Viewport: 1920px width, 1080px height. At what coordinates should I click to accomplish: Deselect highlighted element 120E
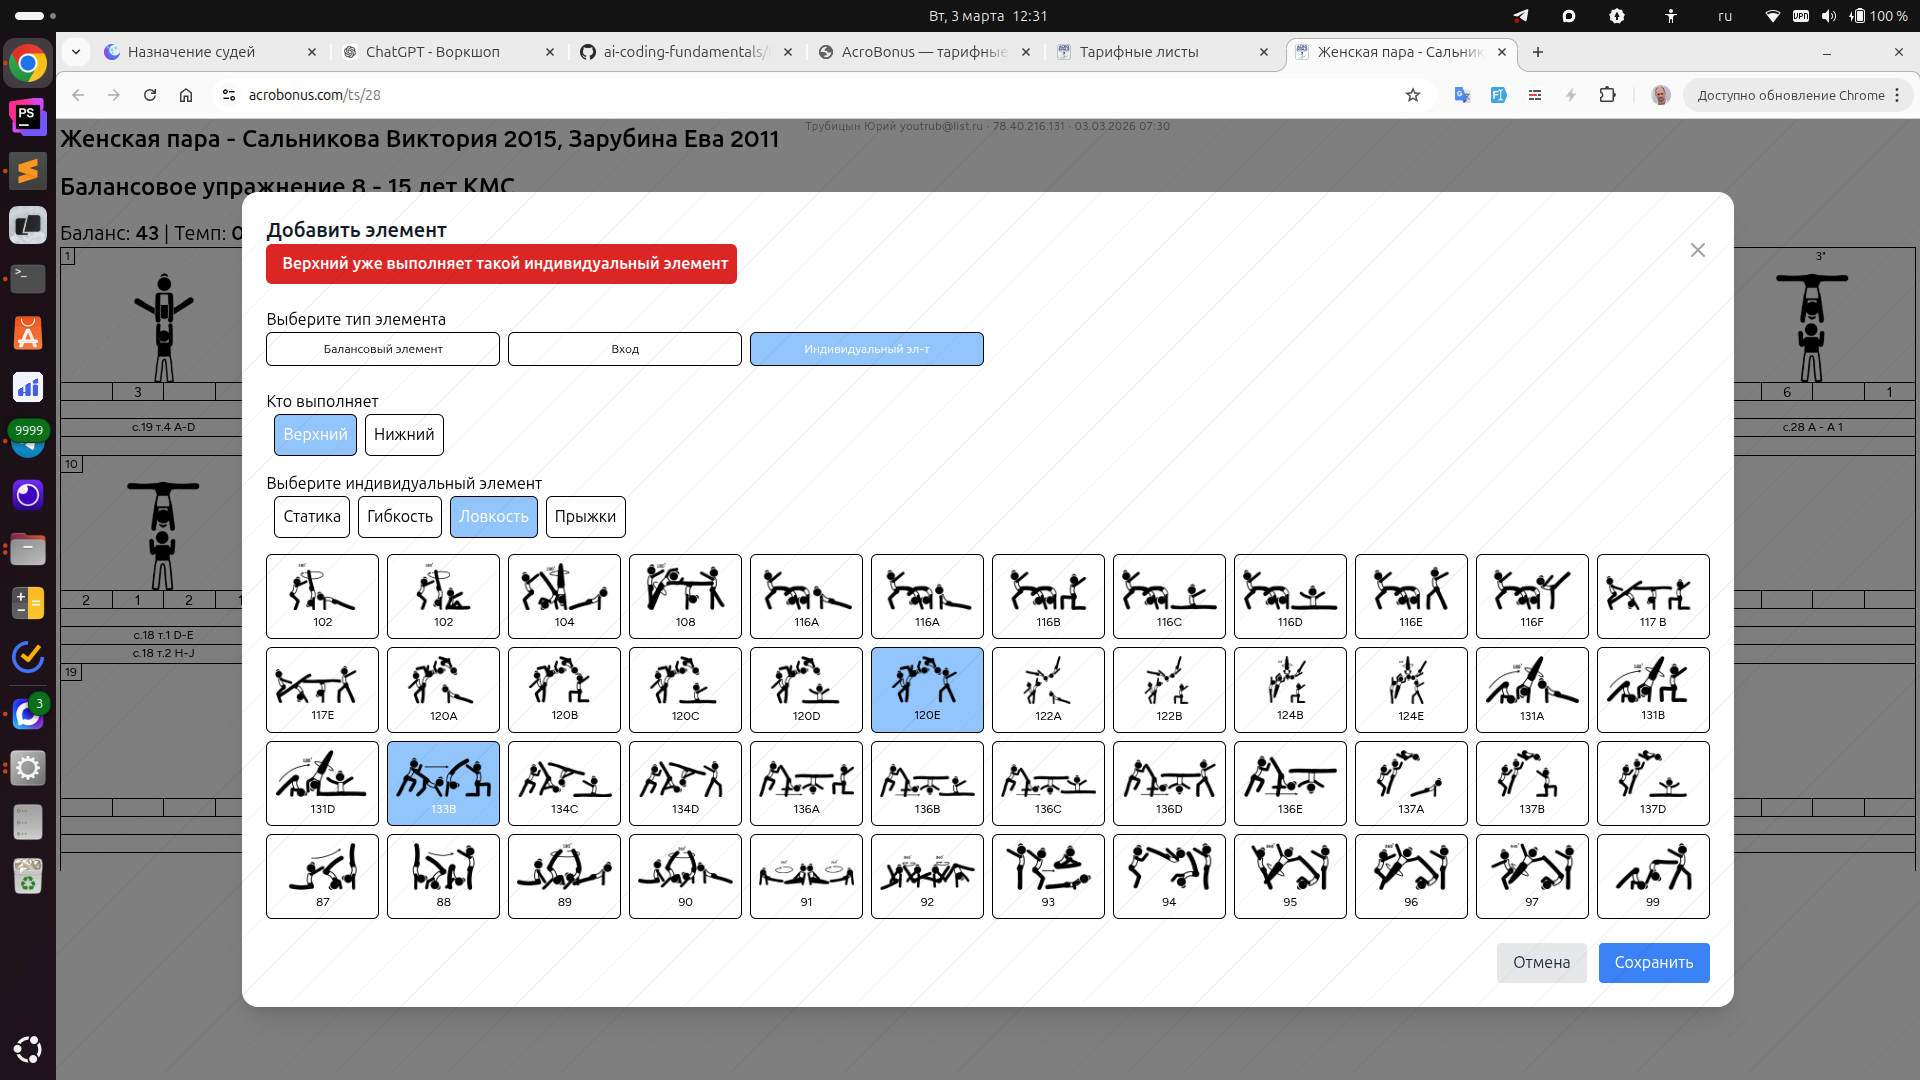(927, 690)
